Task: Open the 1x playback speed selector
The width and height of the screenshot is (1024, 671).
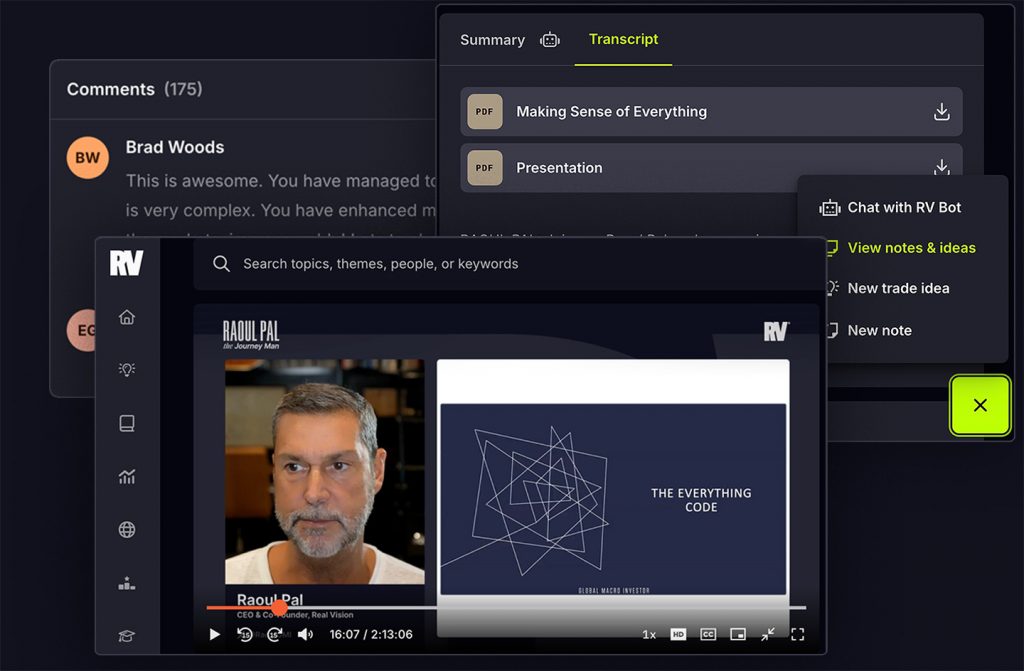Action: click(x=650, y=634)
